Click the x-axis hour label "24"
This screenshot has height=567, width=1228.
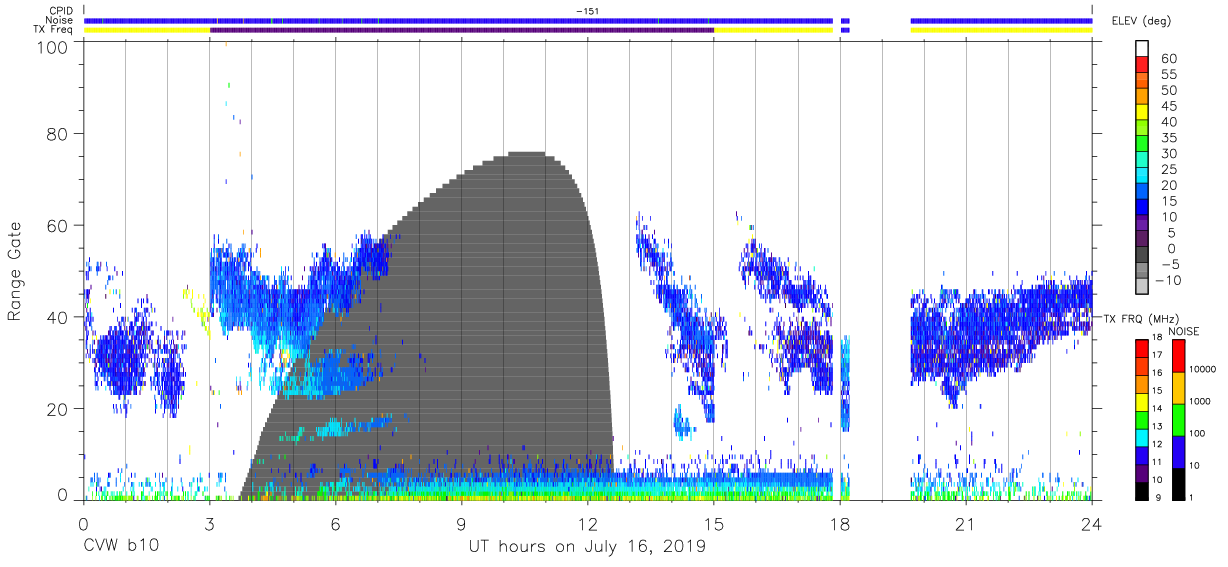(x=1092, y=524)
